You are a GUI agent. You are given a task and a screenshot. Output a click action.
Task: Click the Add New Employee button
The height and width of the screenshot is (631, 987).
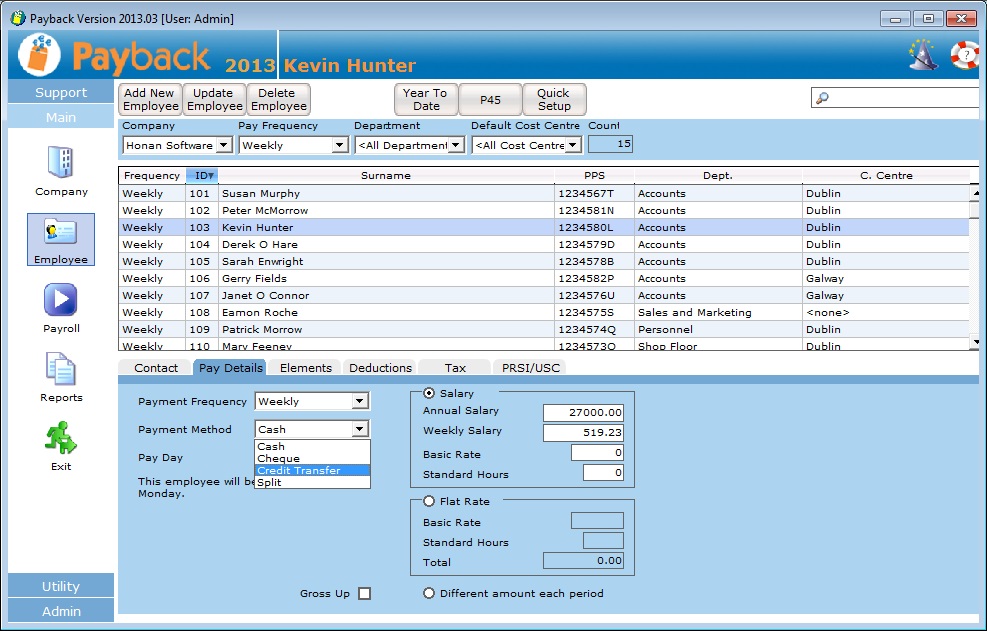[x=150, y=100]
